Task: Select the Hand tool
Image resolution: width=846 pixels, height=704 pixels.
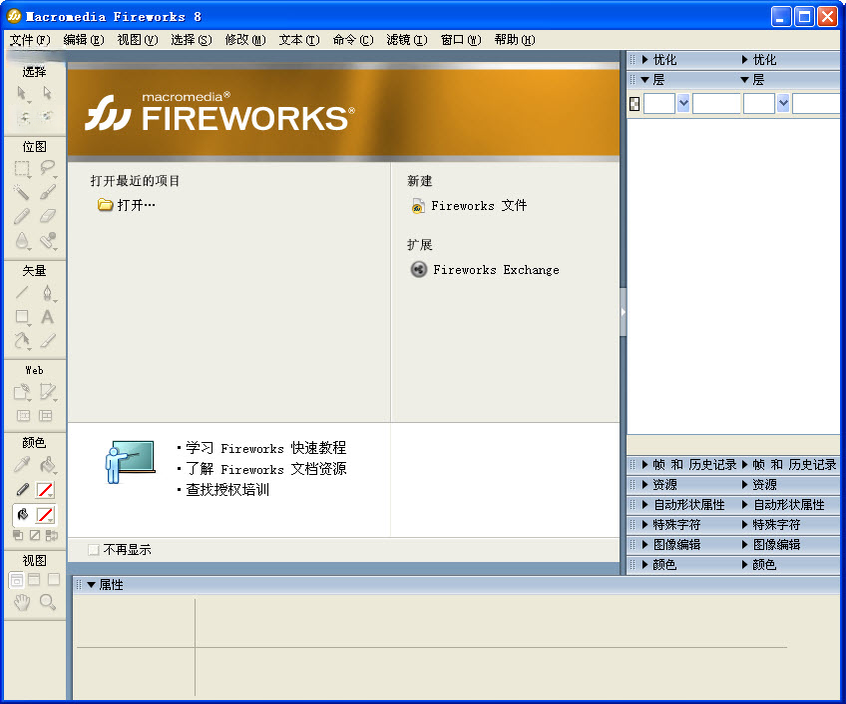Action: click(22, 603)
